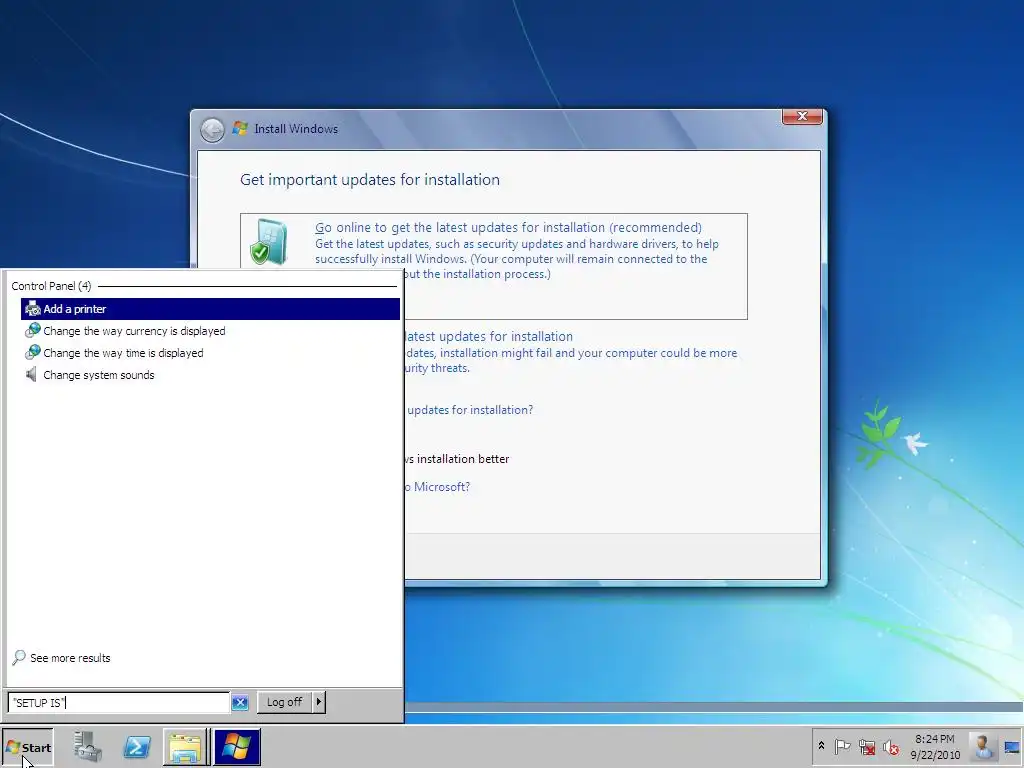Click the Show desktop icon in the tray
Image resolution: width=1024 pixels, height=768 pixels.
pos(1012,746)
